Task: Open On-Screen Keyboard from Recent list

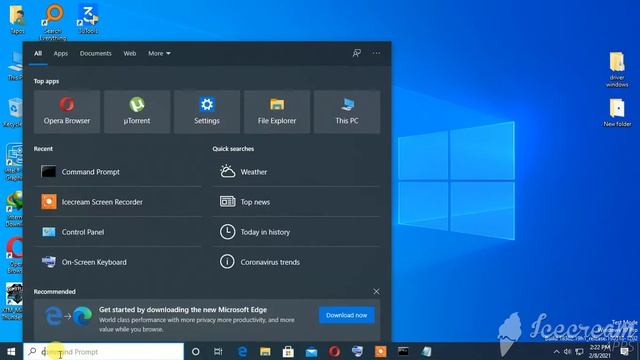Action: (118, 262)
